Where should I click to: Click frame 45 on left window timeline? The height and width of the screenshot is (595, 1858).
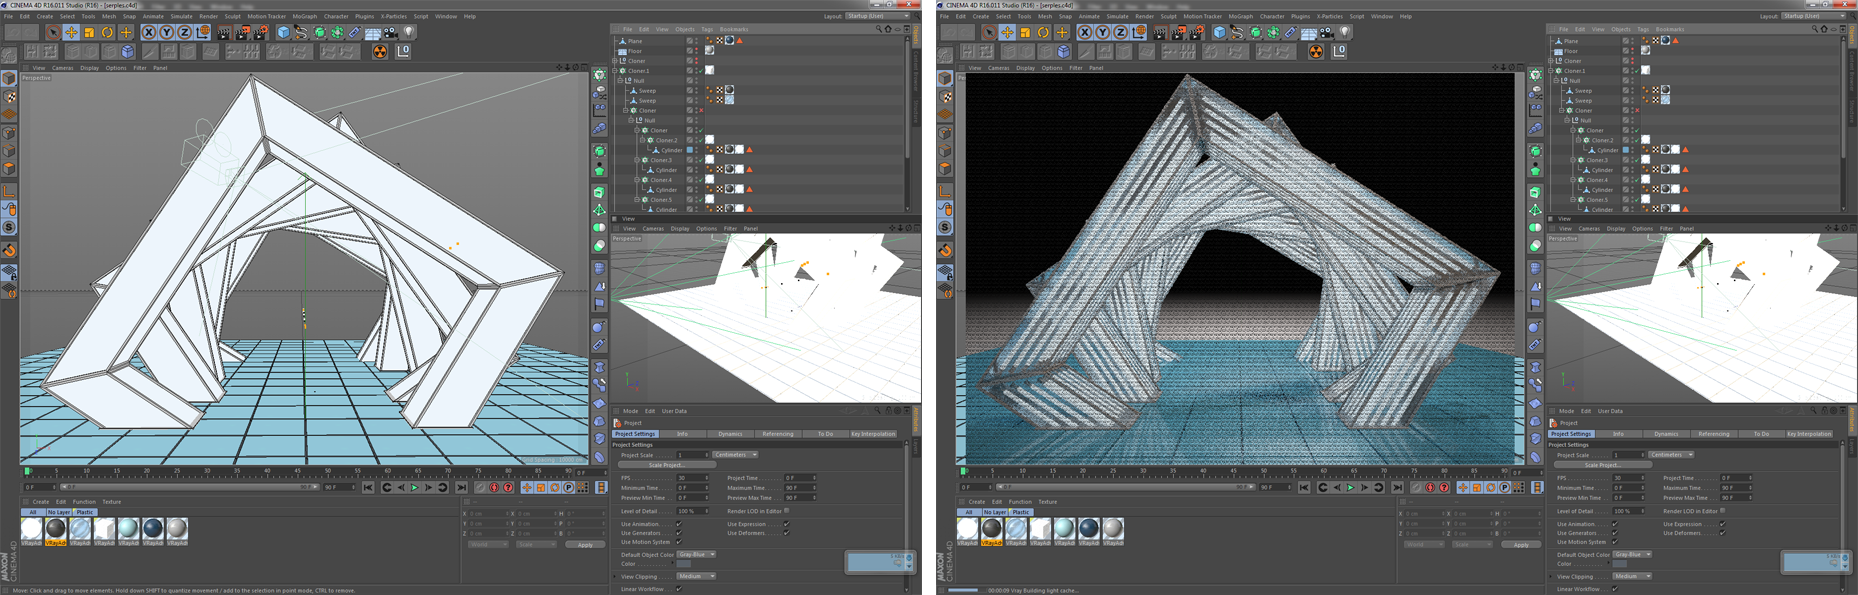[x=297, y=470]
